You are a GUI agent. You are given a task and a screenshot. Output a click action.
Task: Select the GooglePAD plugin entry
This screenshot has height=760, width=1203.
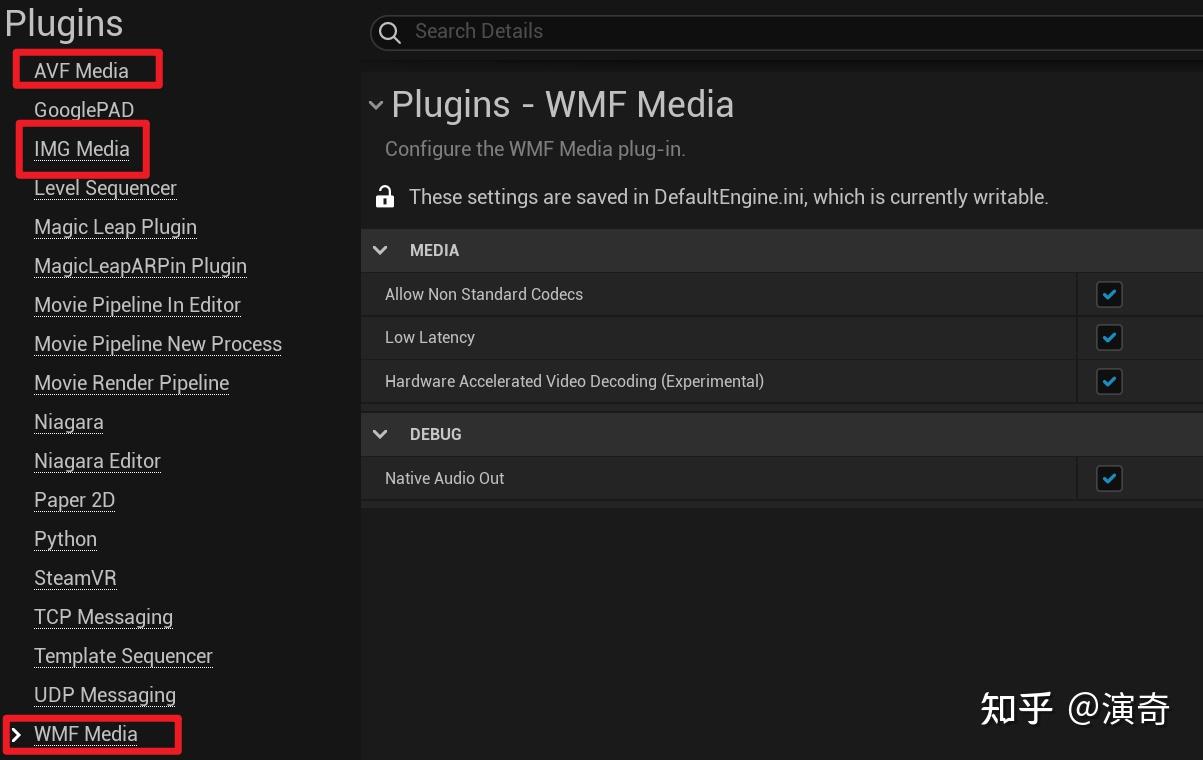tap(84, 110)
